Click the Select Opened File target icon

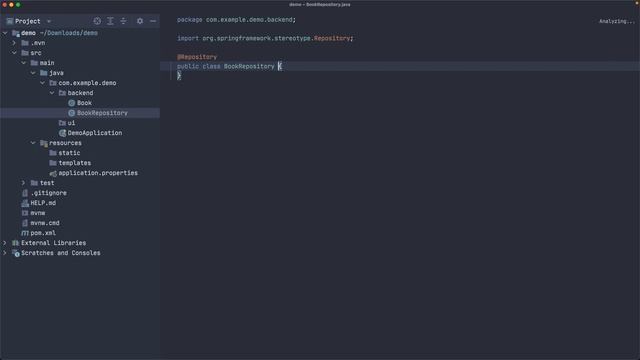pos(97,21)
